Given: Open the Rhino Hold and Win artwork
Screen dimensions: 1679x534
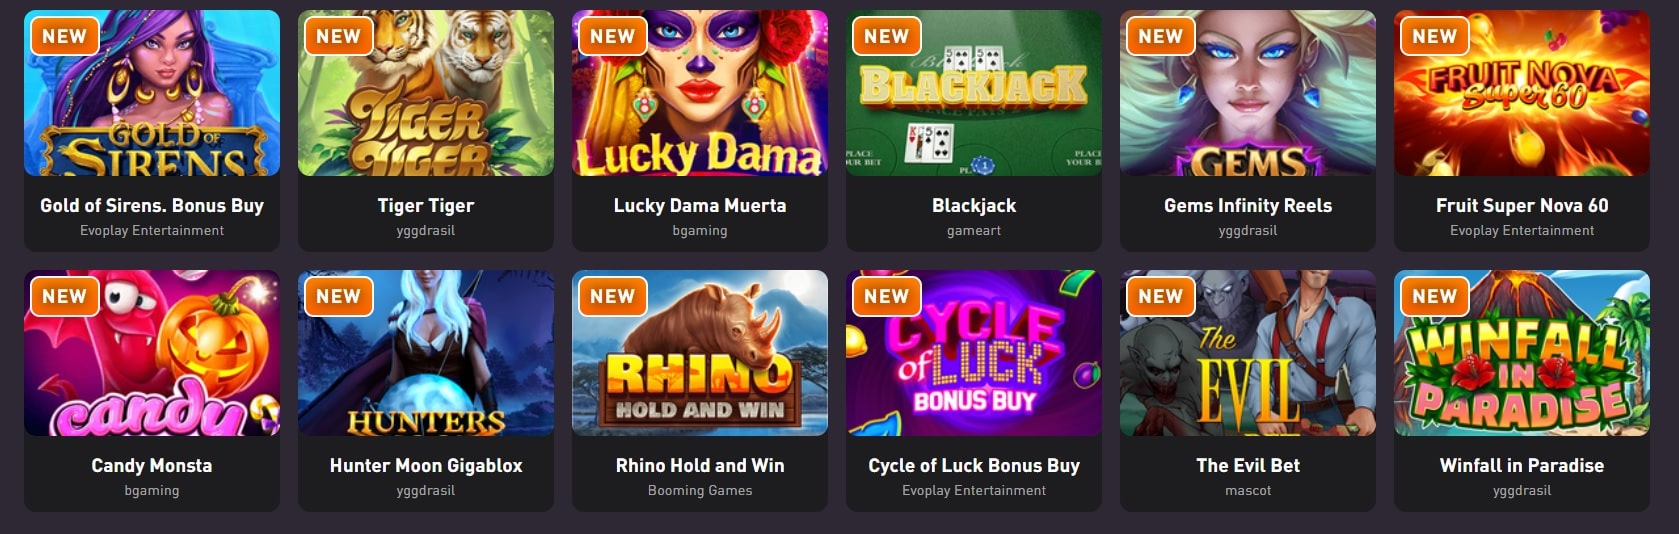Looking at the screenshot, I should pyautogui.click(x=700, y=353).
